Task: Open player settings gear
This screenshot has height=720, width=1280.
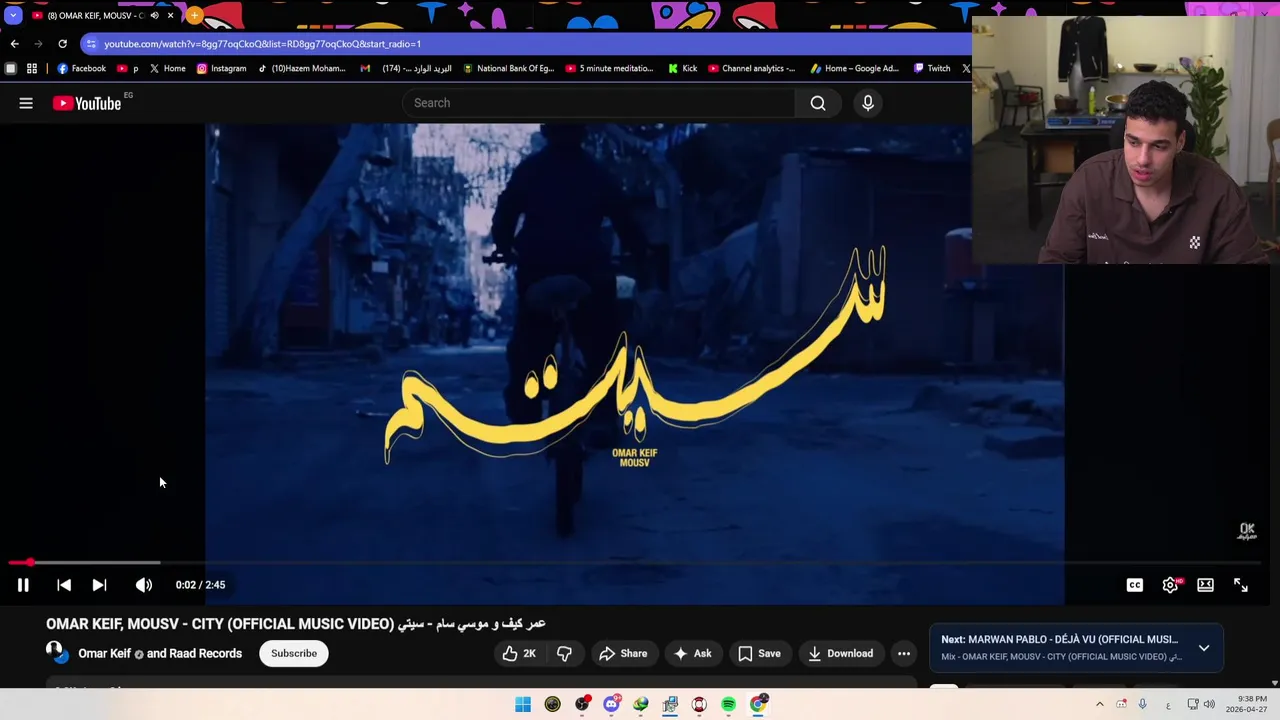Action: pyautogui.click(x=1170, y=585)
